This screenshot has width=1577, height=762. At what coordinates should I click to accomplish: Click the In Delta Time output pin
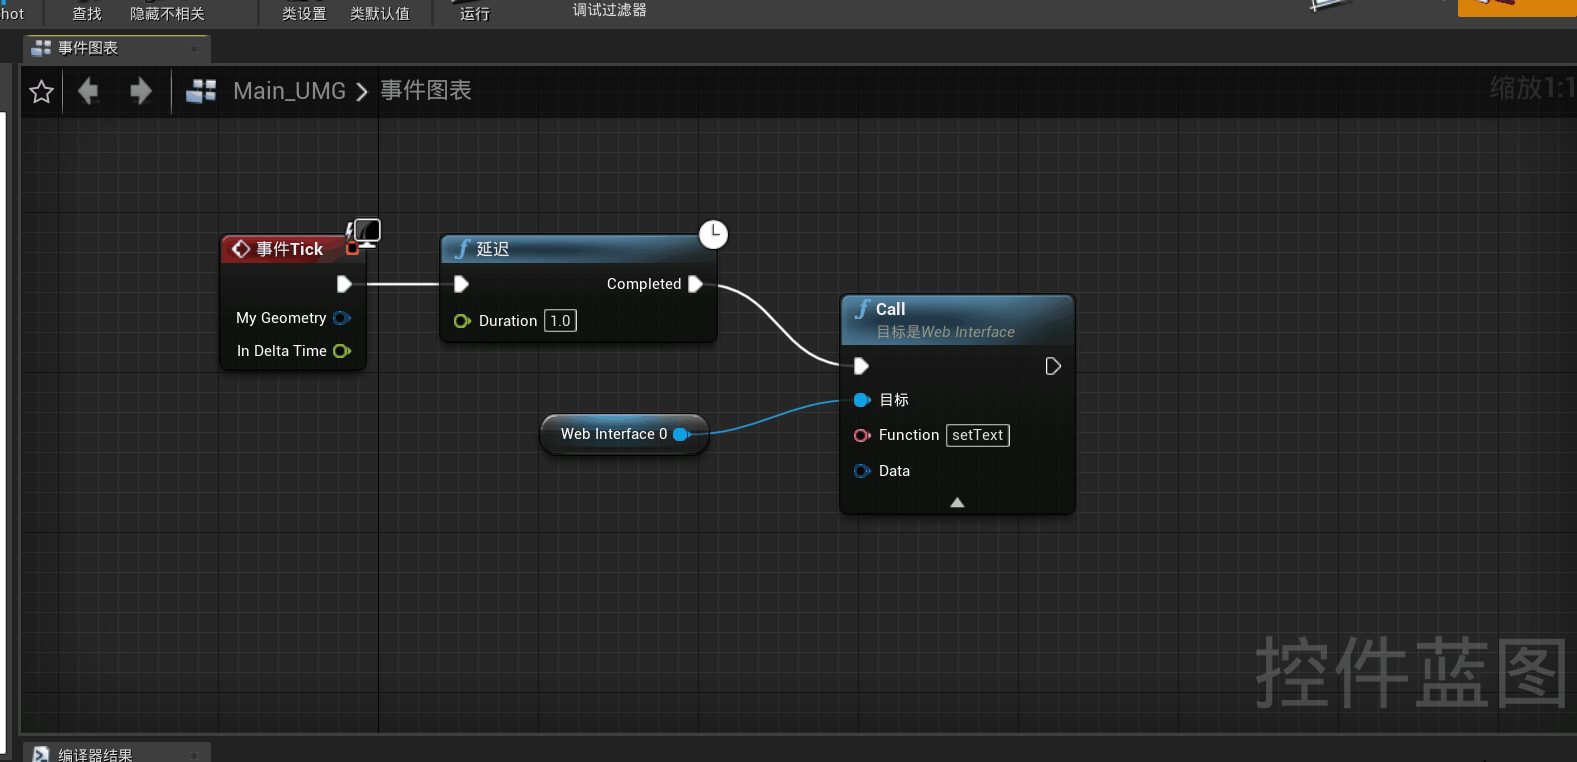[x=342, y=351]
